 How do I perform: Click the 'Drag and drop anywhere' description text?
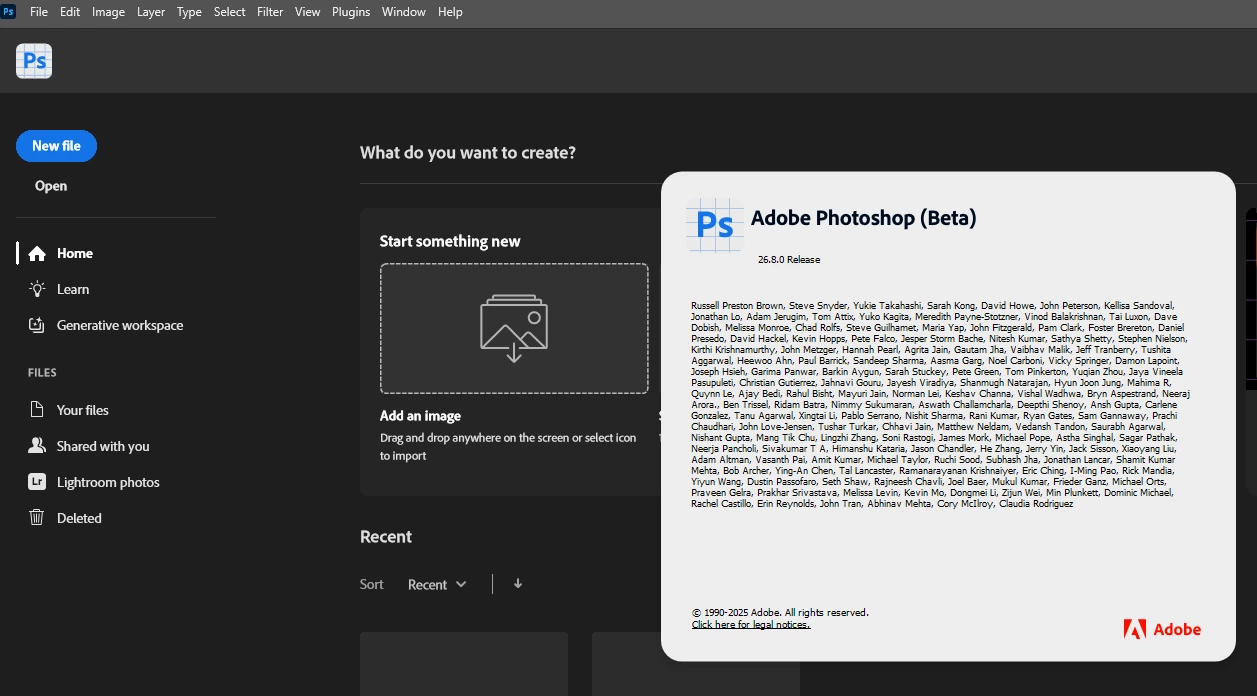click(508, 447)
